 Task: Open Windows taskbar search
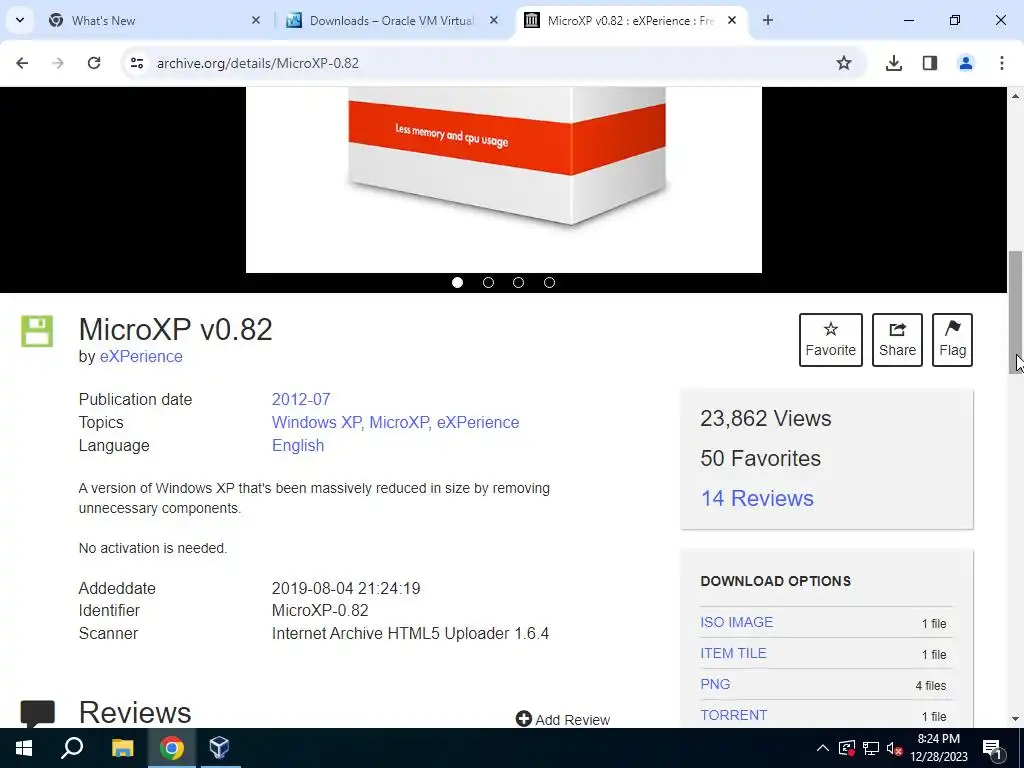click(72, 748)
